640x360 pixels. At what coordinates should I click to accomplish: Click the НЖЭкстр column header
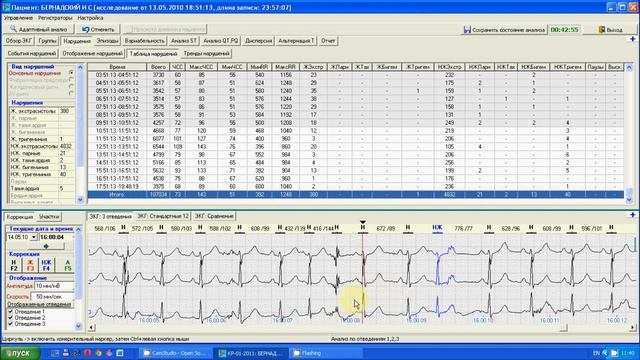(449, 67)
